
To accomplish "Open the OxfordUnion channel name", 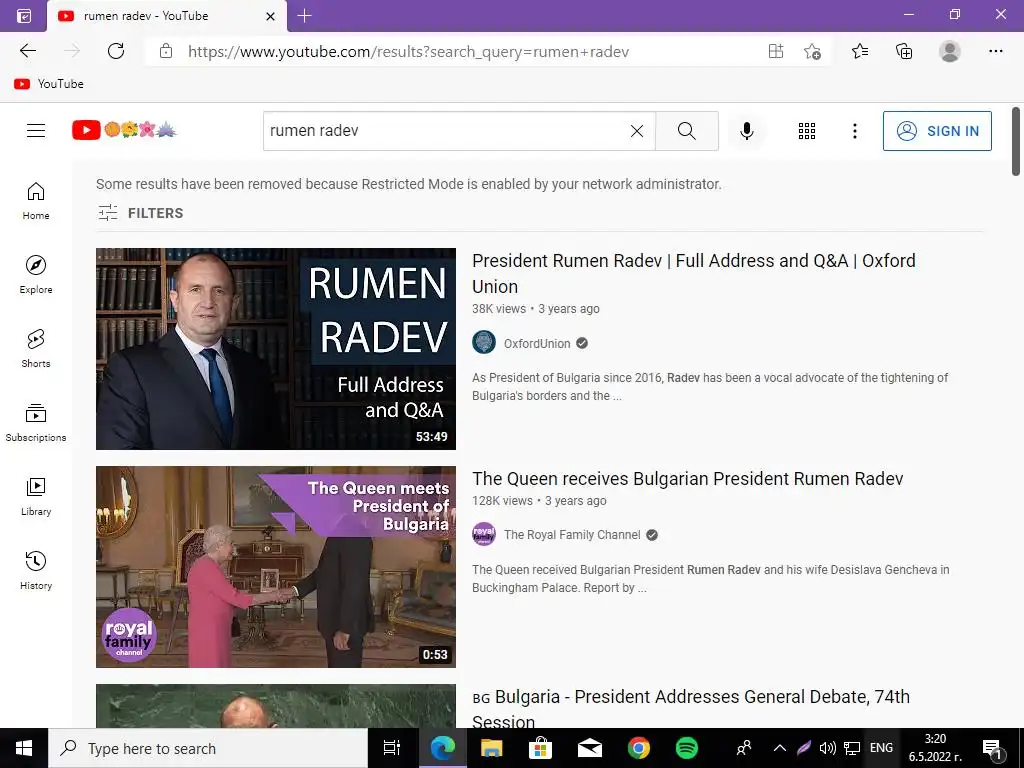I will tap(537, 344).
